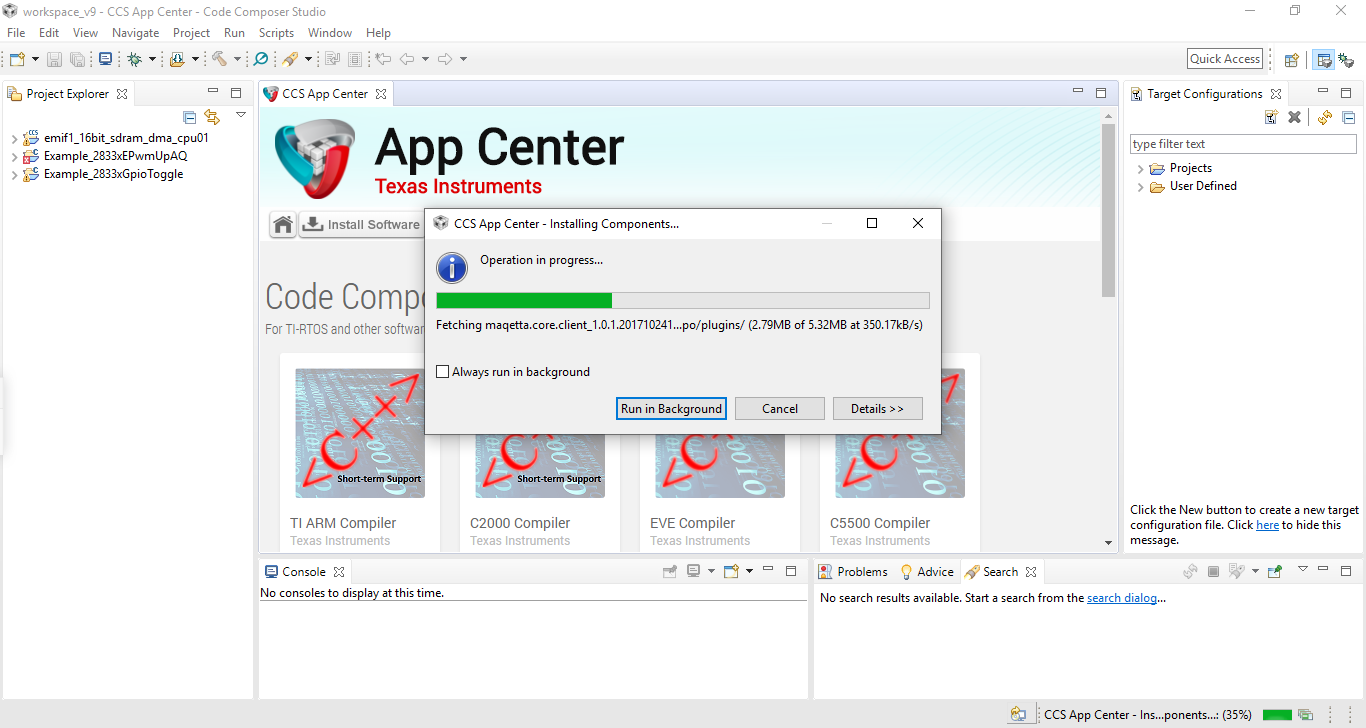
Task: Click the Quick Access field
Action: tap(1225, 59)
